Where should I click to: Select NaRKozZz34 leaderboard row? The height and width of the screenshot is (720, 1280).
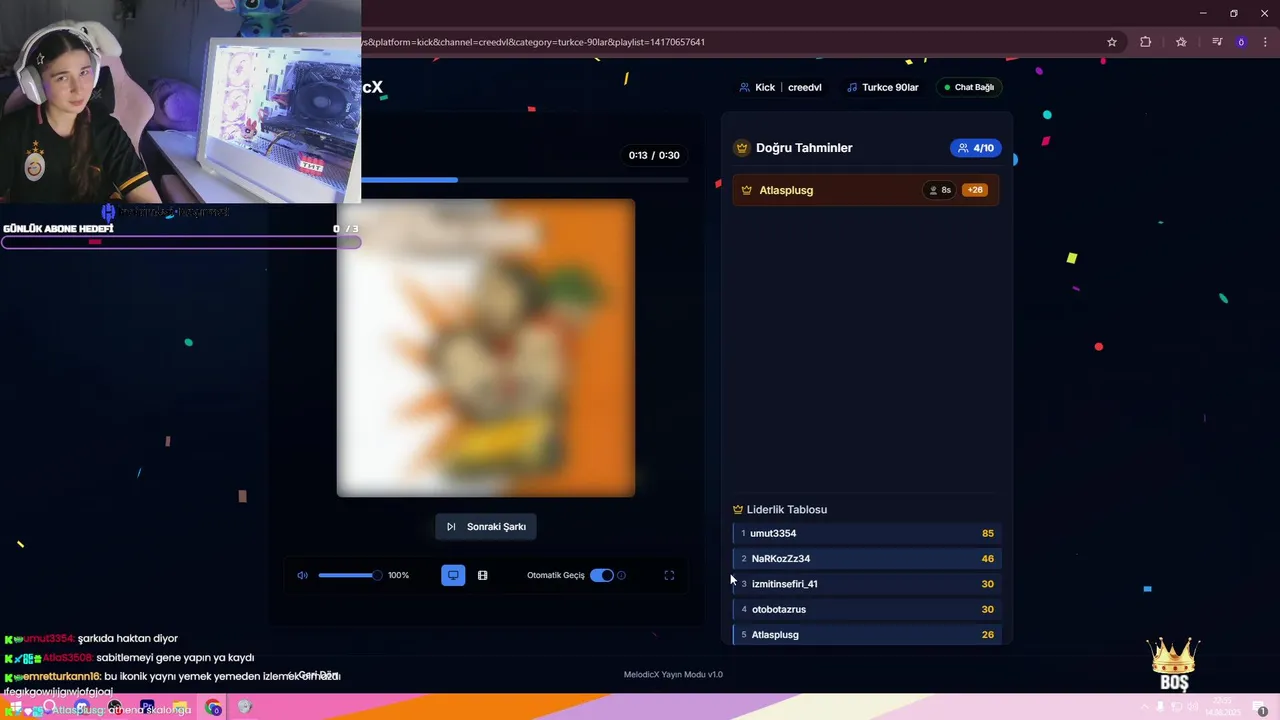pos(866,559)
